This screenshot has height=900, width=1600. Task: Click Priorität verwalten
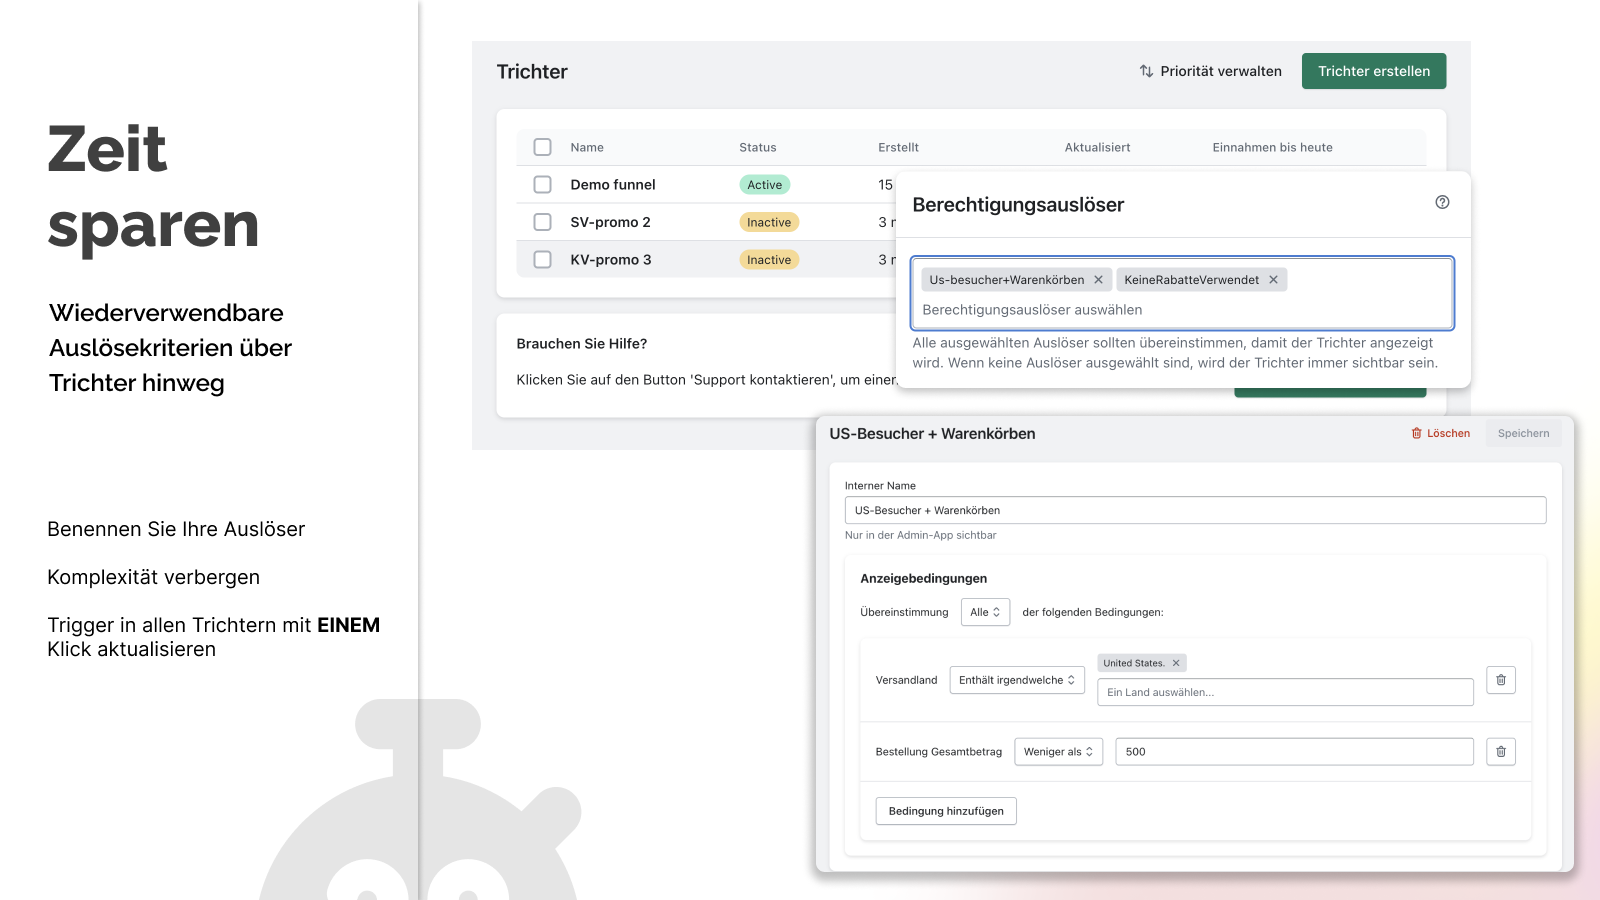(1210, 71)
